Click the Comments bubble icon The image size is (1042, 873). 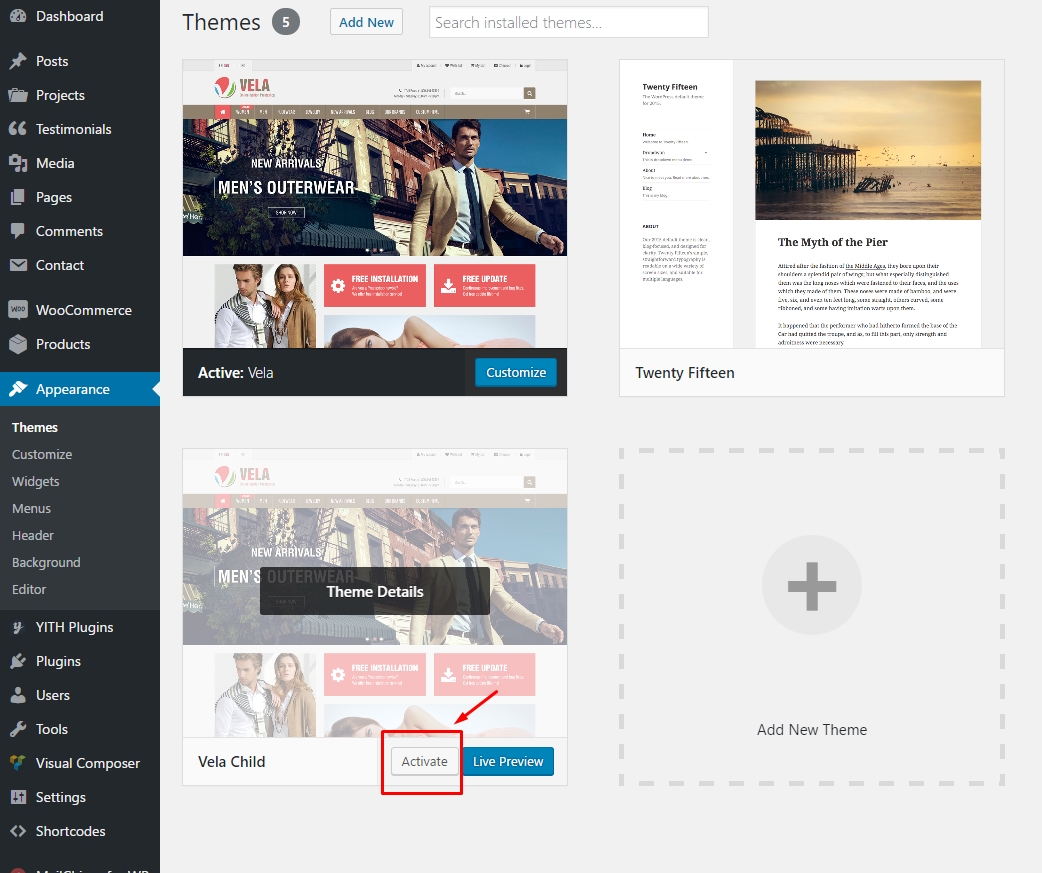(19, 231)
